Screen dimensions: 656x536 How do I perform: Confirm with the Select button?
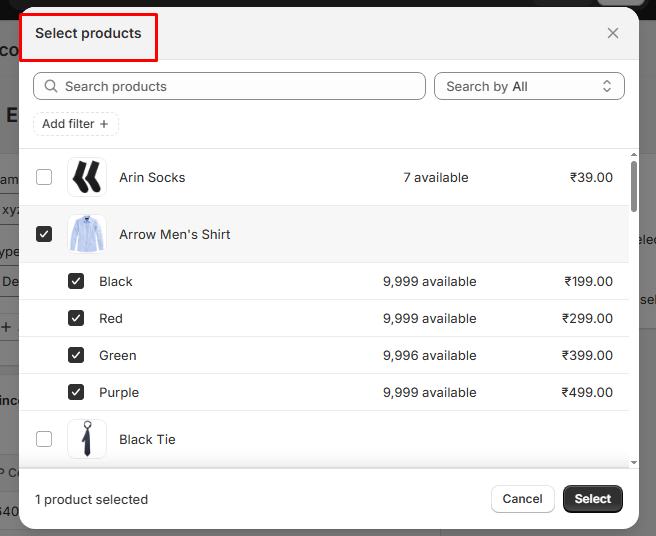tap(592, 499)
